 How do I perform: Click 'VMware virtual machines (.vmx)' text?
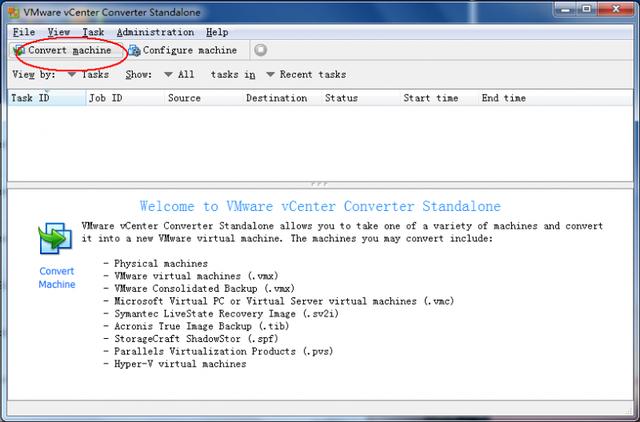(x=196, y=276)
